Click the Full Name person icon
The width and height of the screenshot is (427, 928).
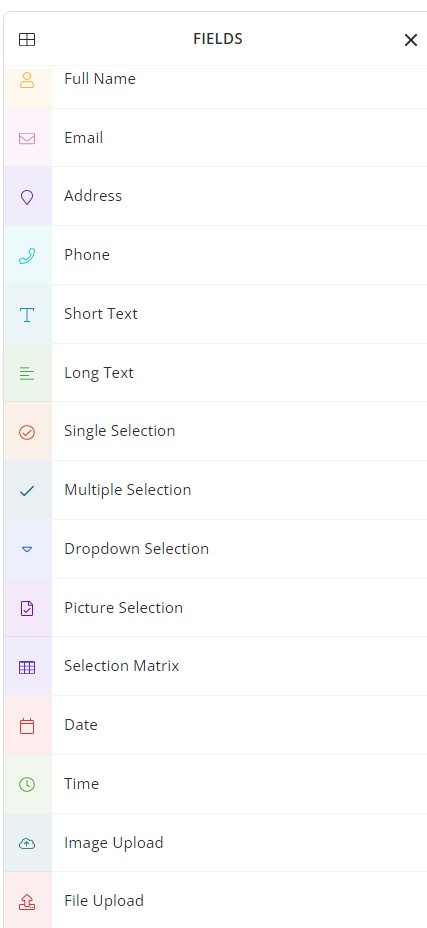[27, 80]
